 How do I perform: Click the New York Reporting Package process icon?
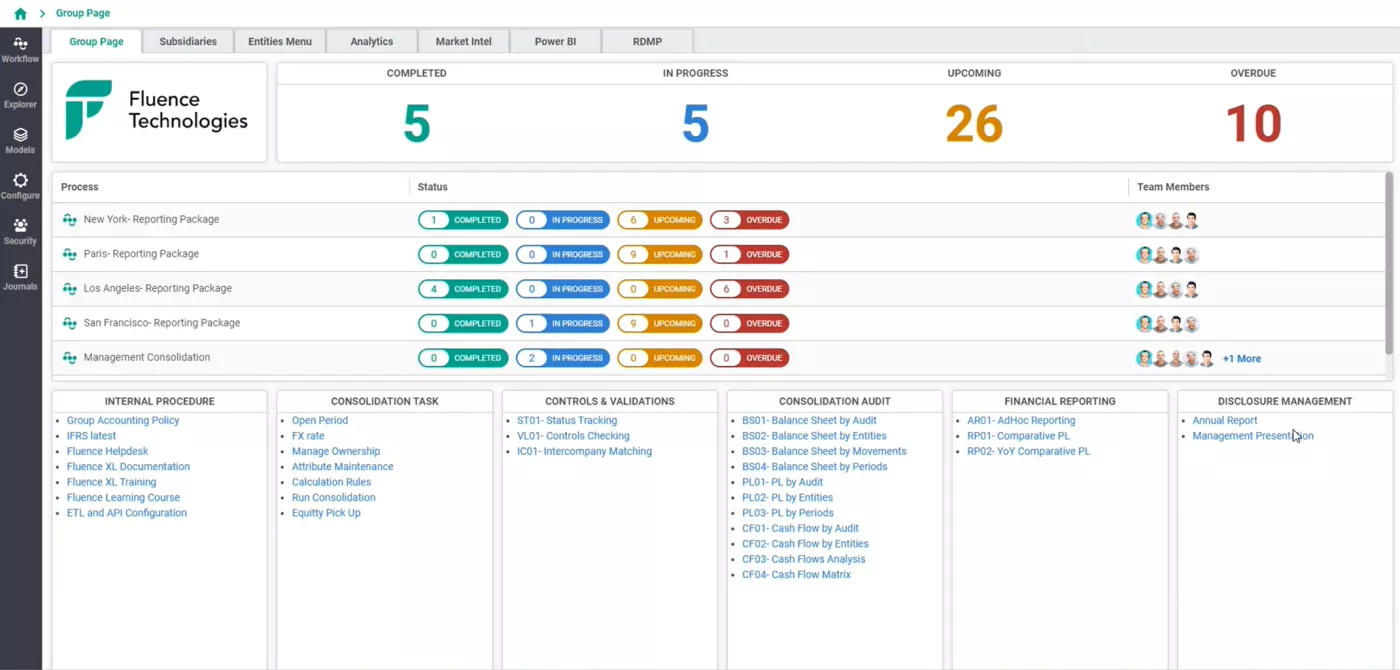pyautogui.click(x=70, y=220)
